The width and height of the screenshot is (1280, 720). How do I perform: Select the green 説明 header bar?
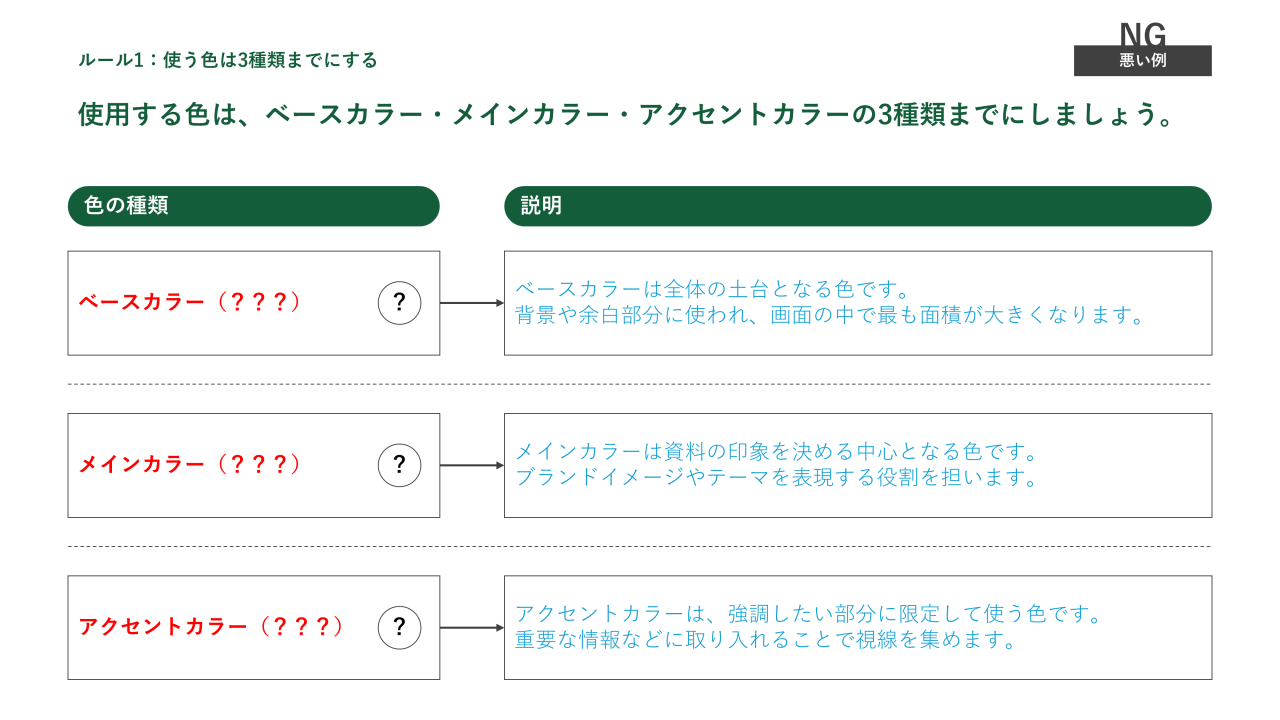(x=857, y=206)
